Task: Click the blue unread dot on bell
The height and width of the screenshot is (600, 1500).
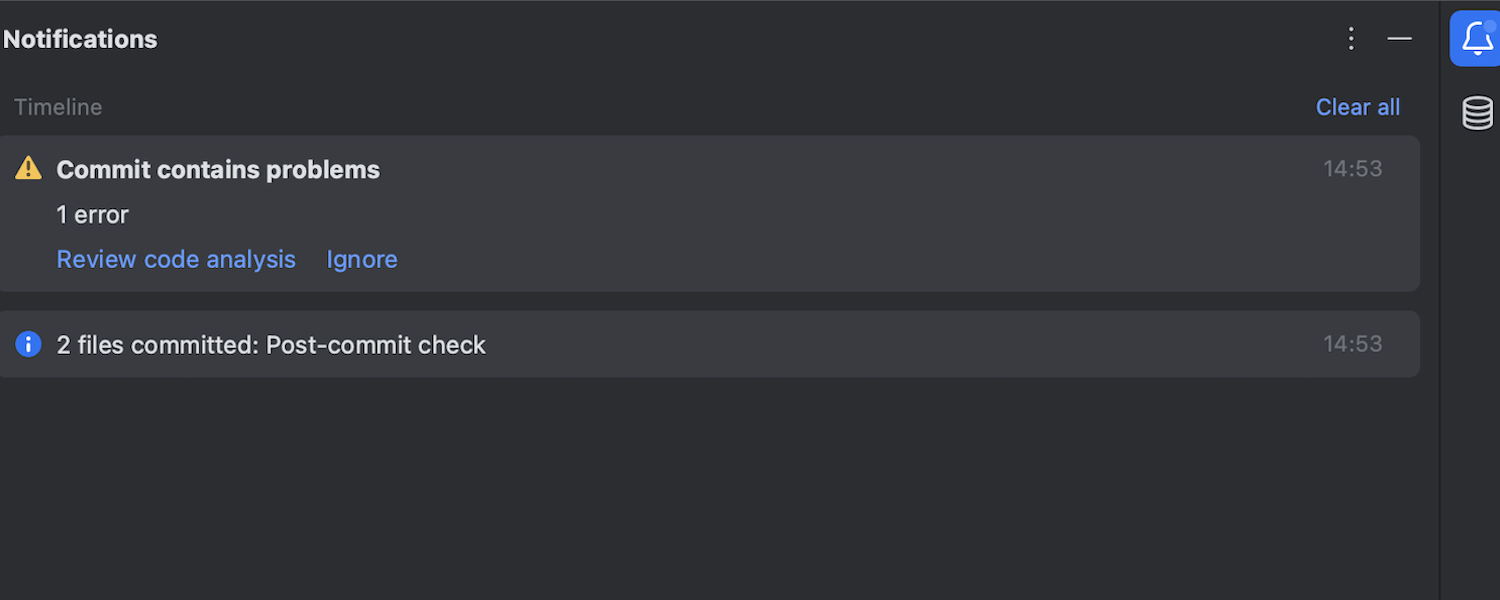Action: tap(1489, 26)
